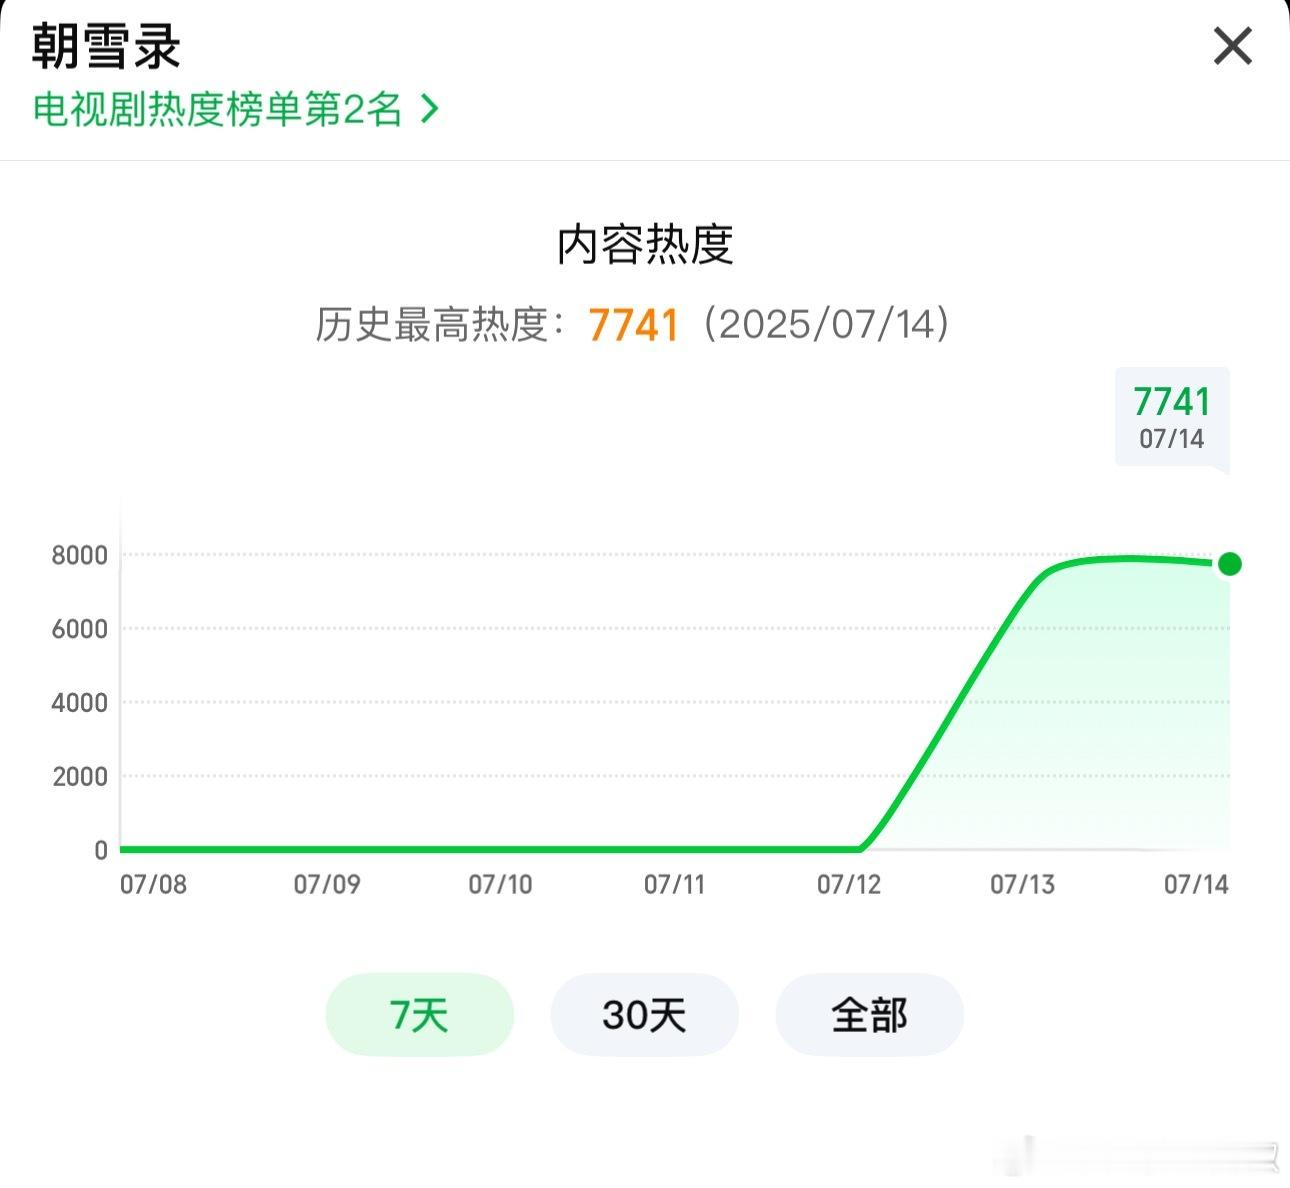Click the 朝雪录 title text

[106, 46]
